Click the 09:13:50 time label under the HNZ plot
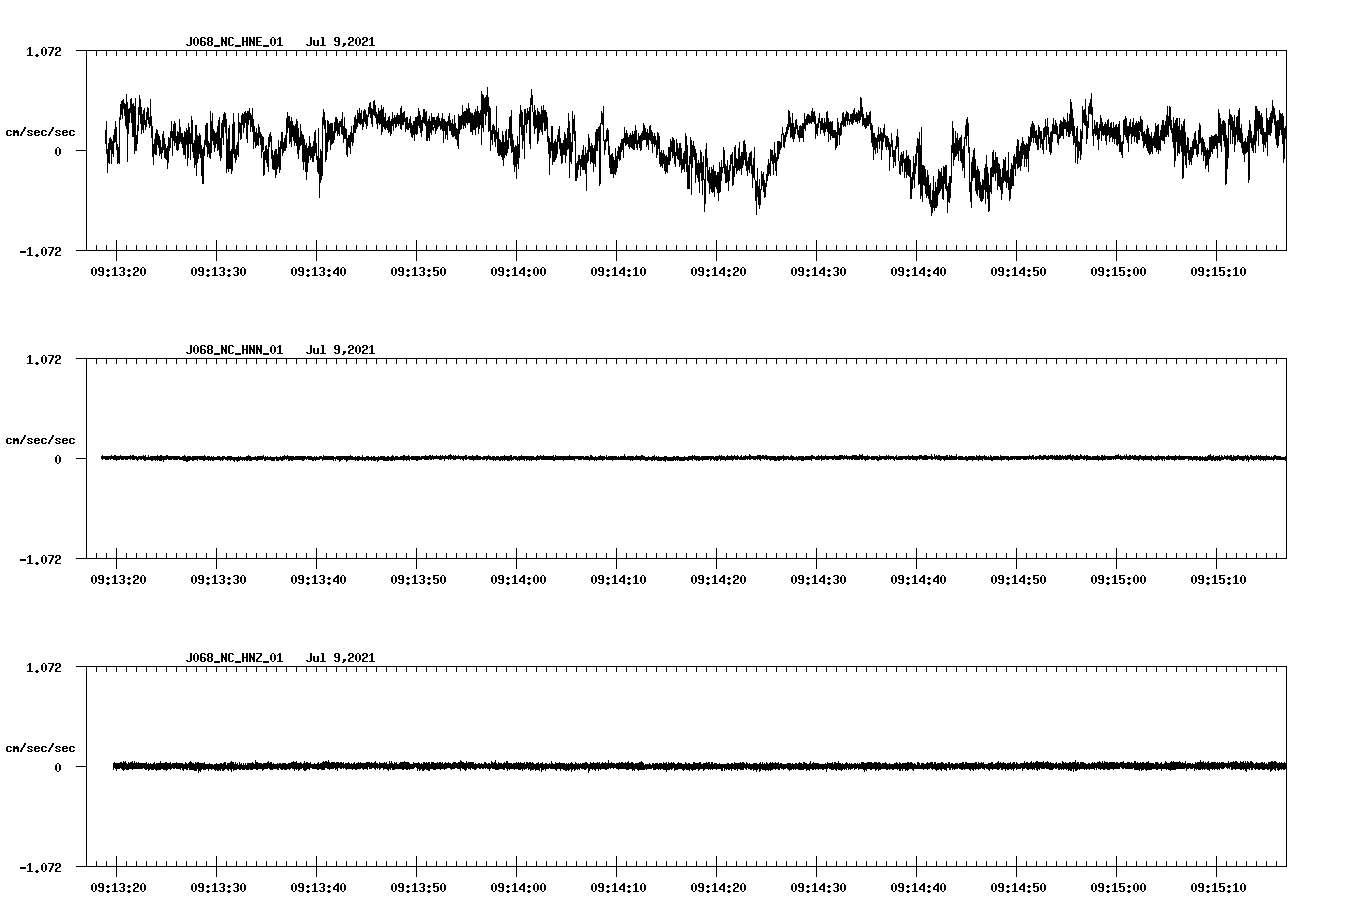Image resolution: width=1358 pixels, height=924 pixels. pyautogui.click(x=418, y=887)
